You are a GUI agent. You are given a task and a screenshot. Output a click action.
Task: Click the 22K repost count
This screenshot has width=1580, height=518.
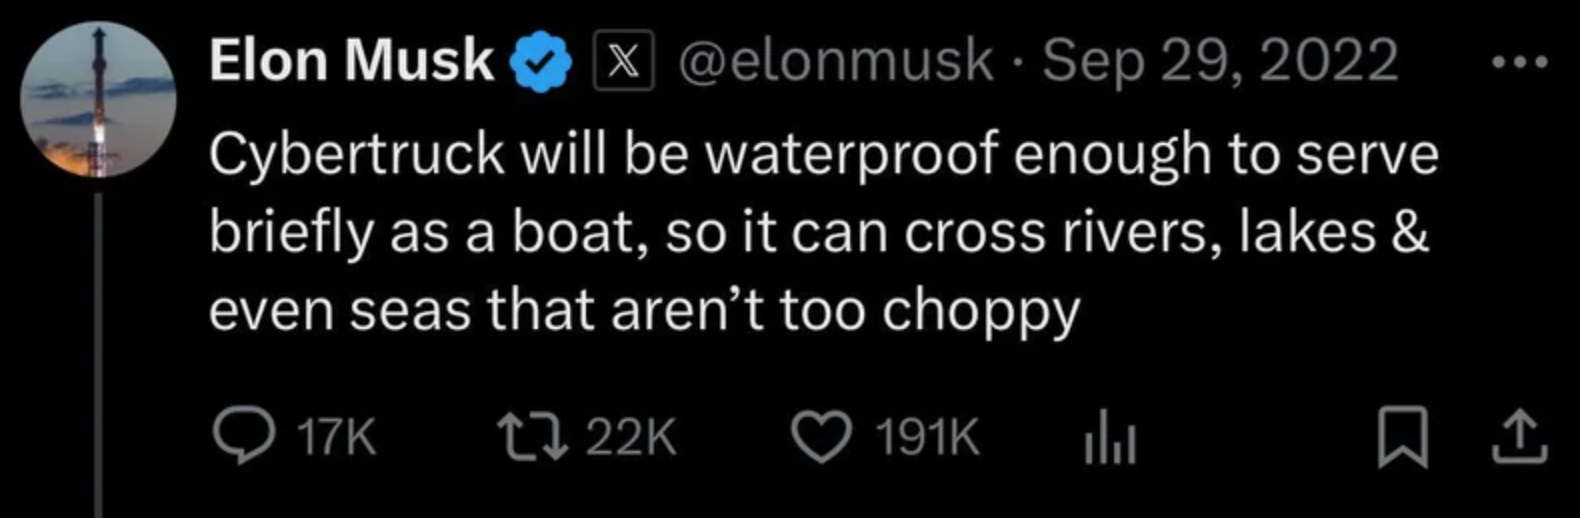631,439
